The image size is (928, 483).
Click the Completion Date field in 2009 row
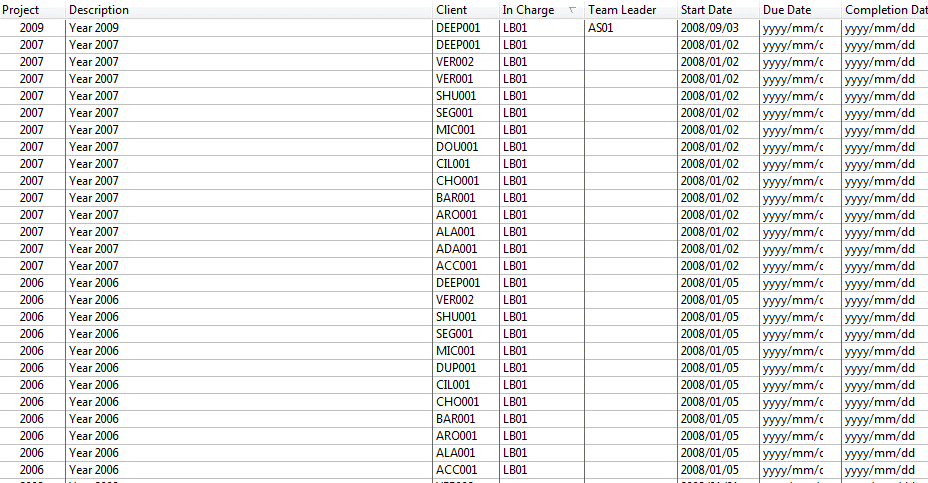pyautogui.click(x=880, y=28)
